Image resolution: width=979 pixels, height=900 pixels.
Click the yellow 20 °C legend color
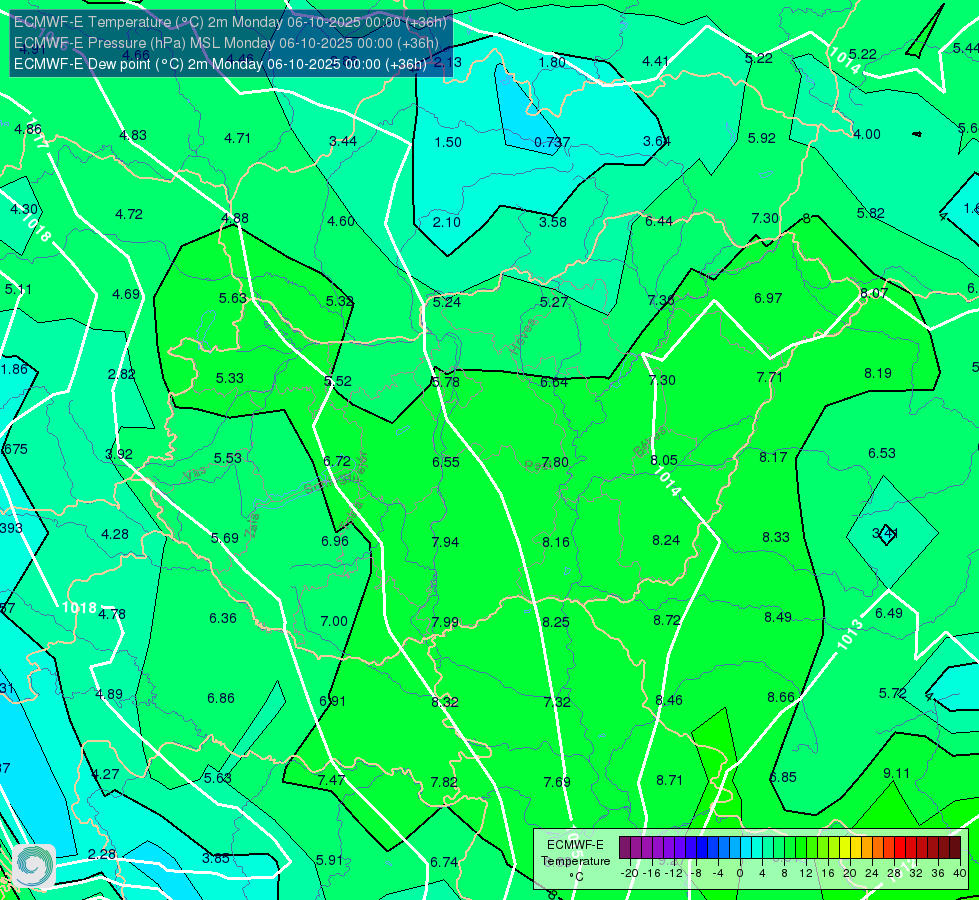[x=845, y=848]
